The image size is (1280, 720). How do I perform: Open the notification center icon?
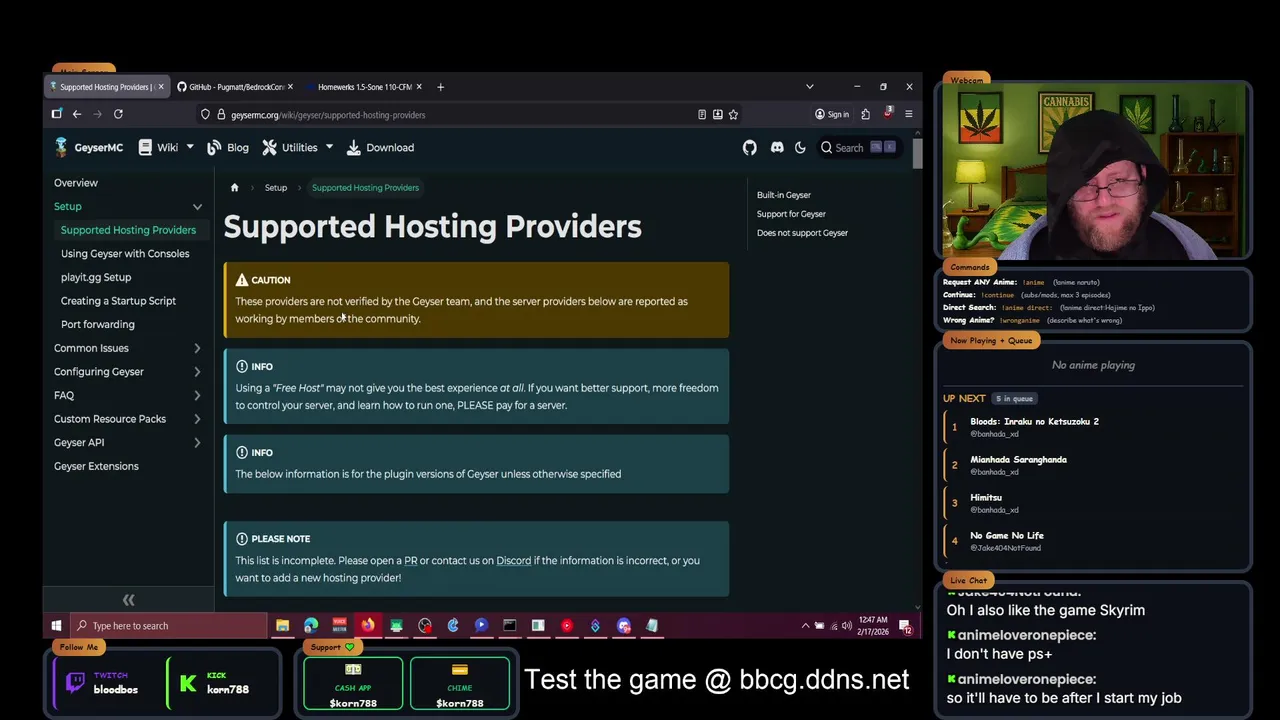(x=905, y=626)
